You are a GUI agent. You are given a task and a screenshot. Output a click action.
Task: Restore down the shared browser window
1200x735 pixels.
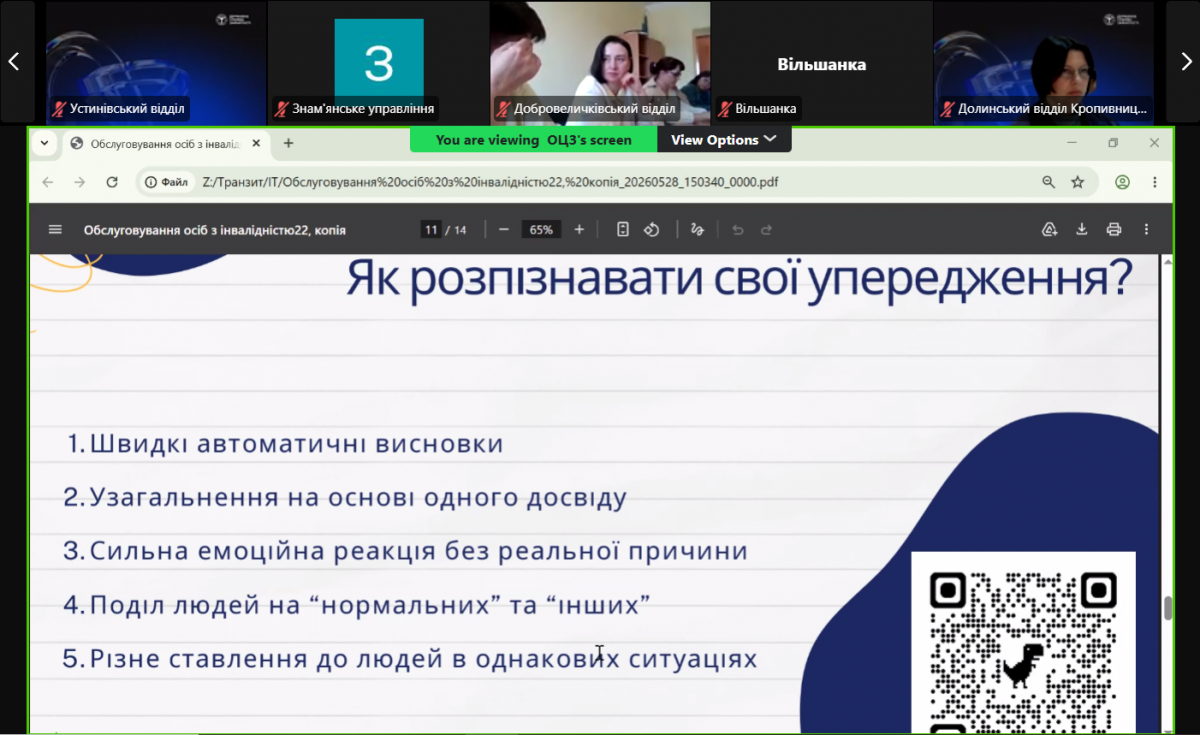(1113, 143)
